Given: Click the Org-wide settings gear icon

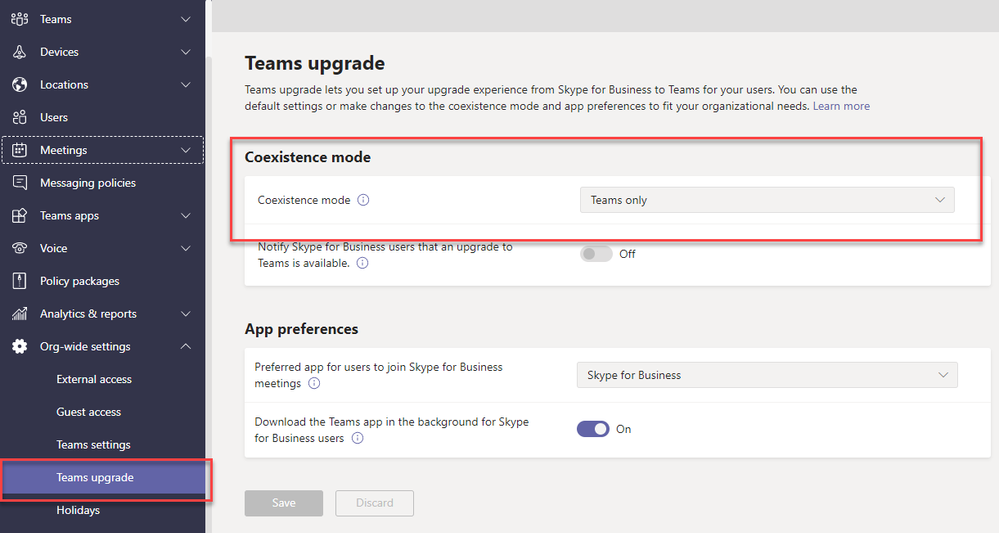Looking at the screenshot, I should click(x=20, y=346).
